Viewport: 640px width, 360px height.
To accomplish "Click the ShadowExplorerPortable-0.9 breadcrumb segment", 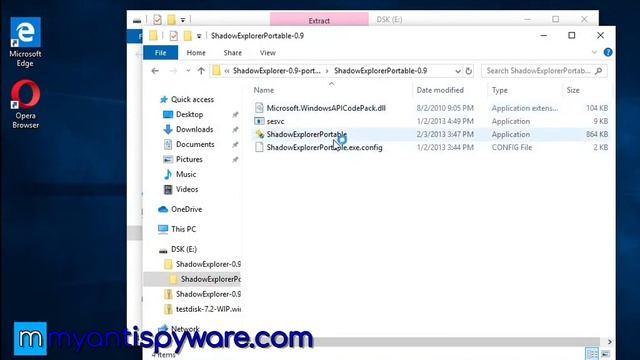I will pyautogui.click(x=380, y=71).
